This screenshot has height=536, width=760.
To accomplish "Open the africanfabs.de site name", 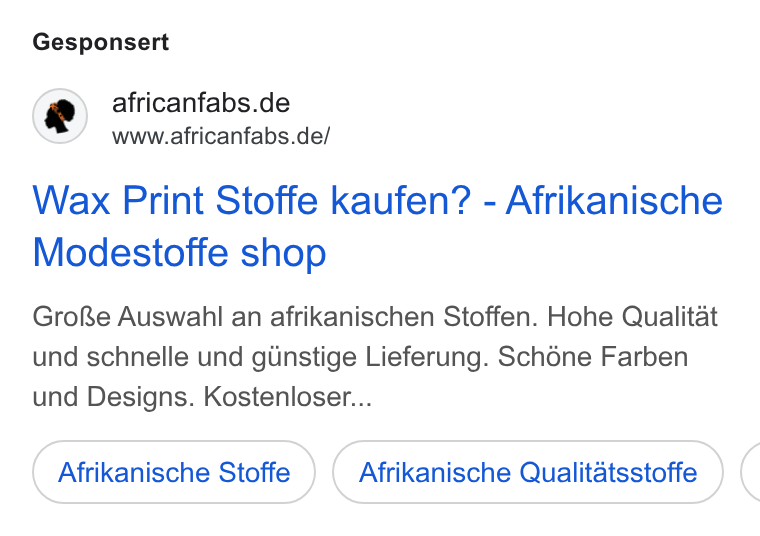I will coord(201,103).
